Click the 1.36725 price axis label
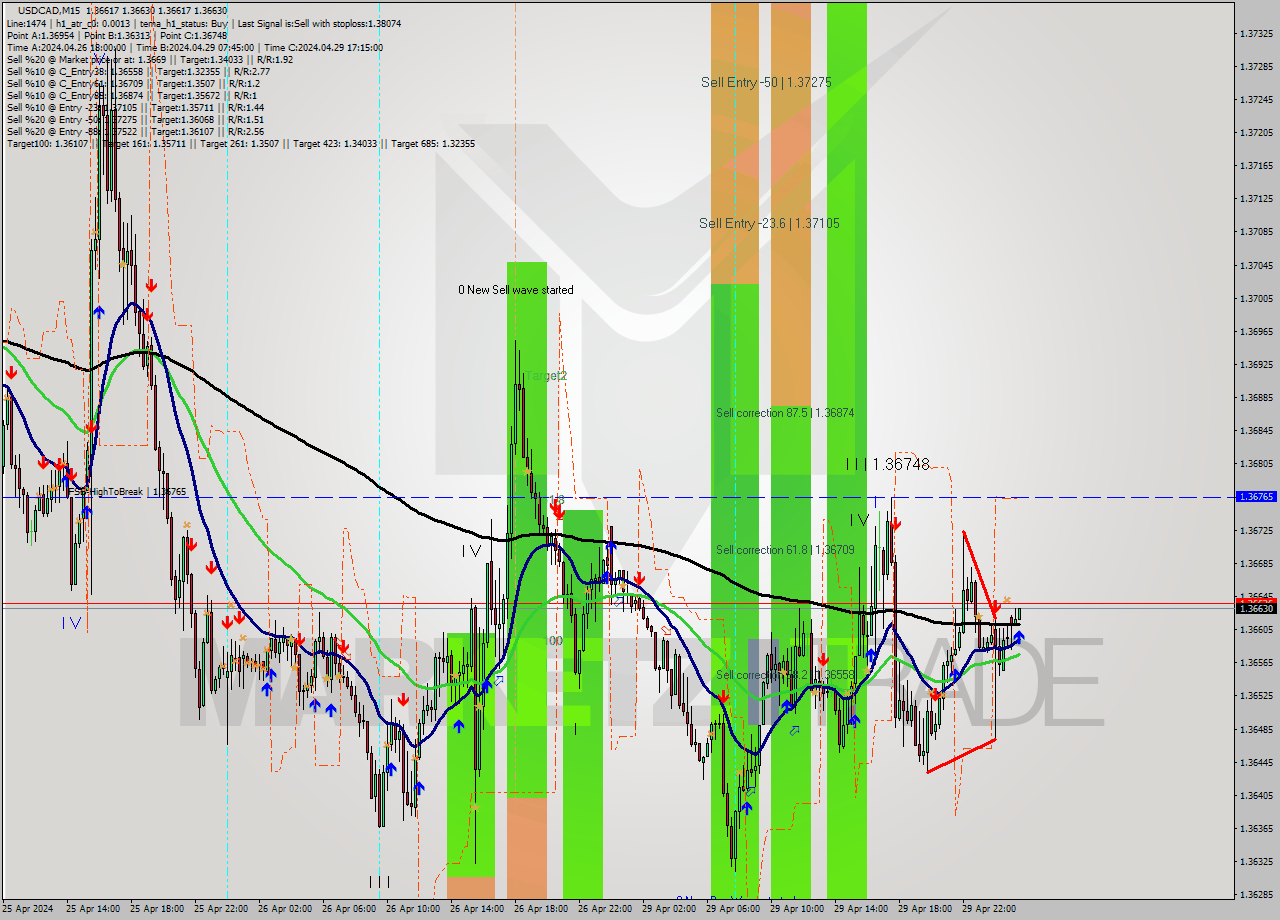 click(x=1256, y=530)
